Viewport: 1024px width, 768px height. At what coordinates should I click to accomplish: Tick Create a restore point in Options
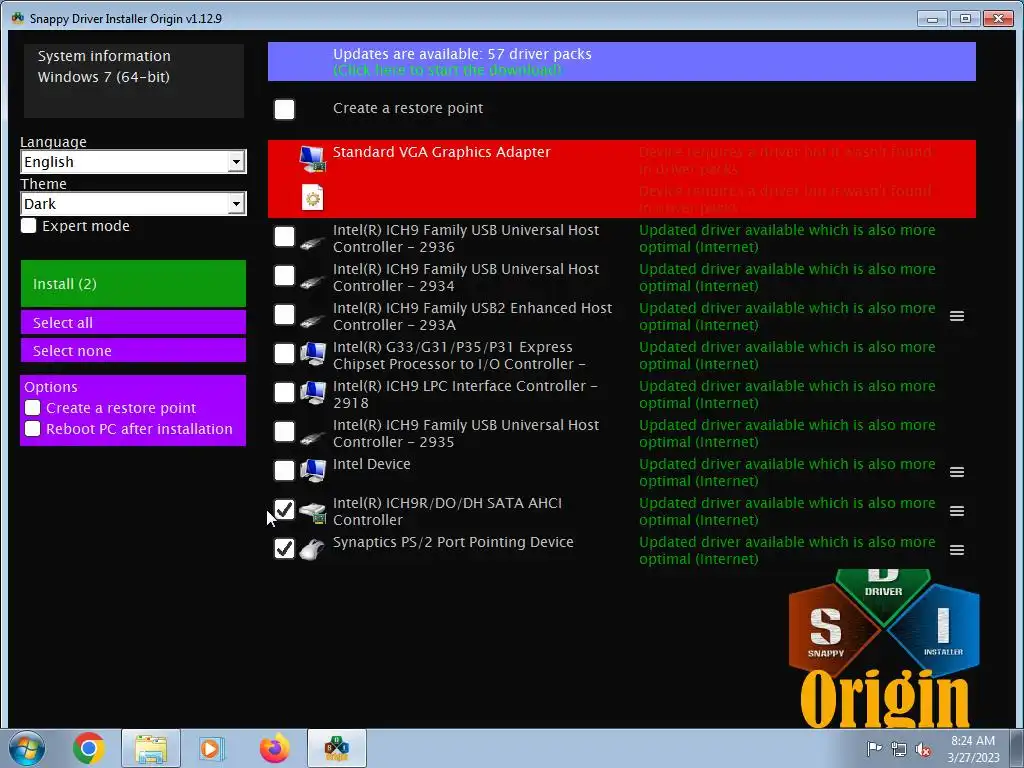point(33,408)
